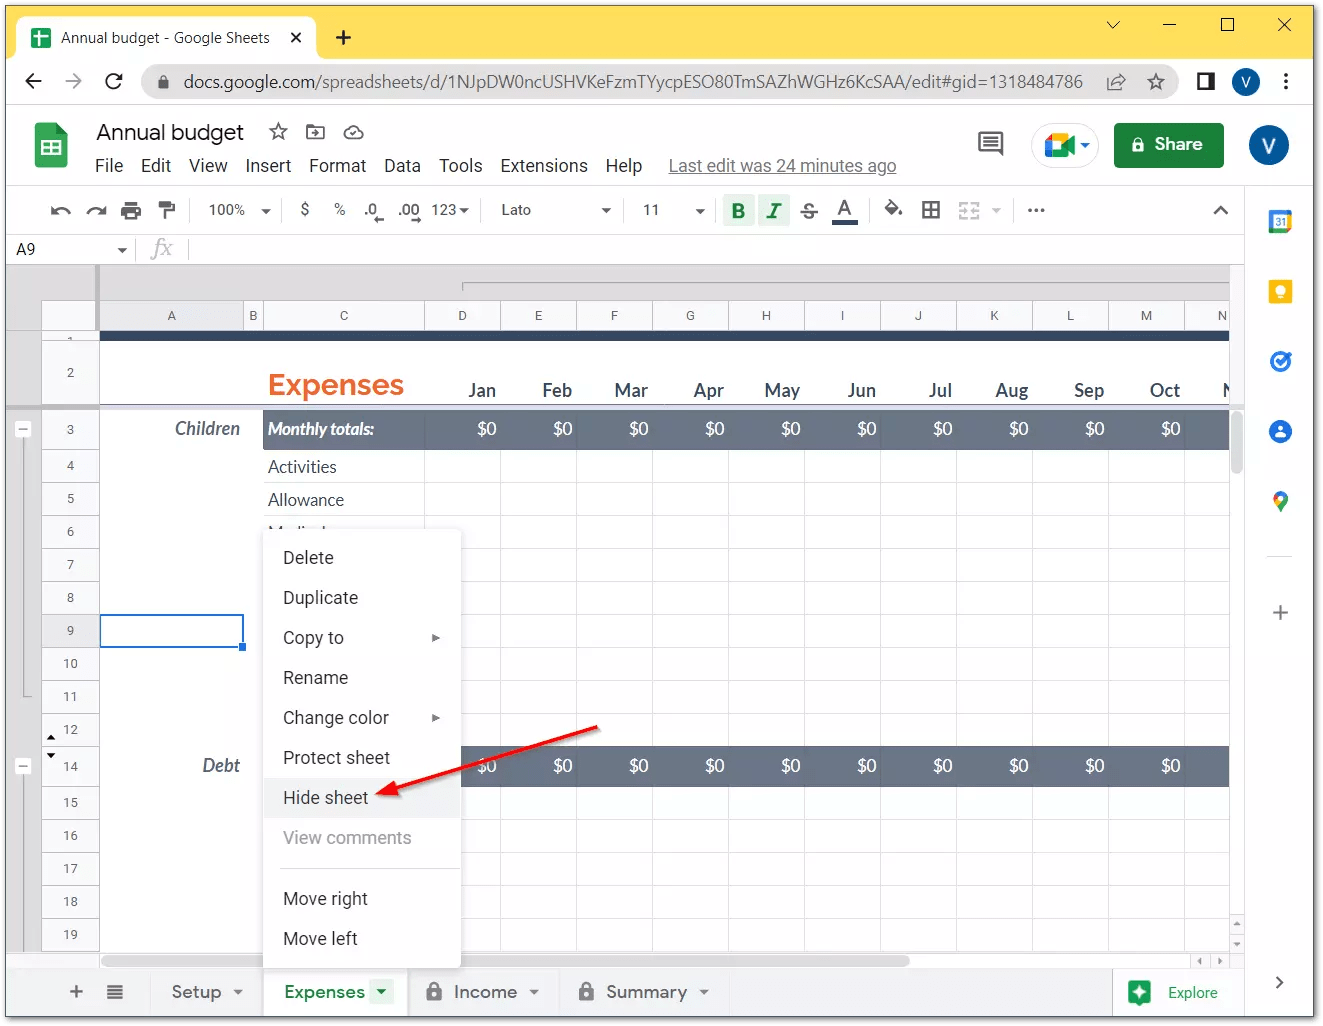Switch to the Summary sheet tab
1323x1026 pixels.
[645, 991]
